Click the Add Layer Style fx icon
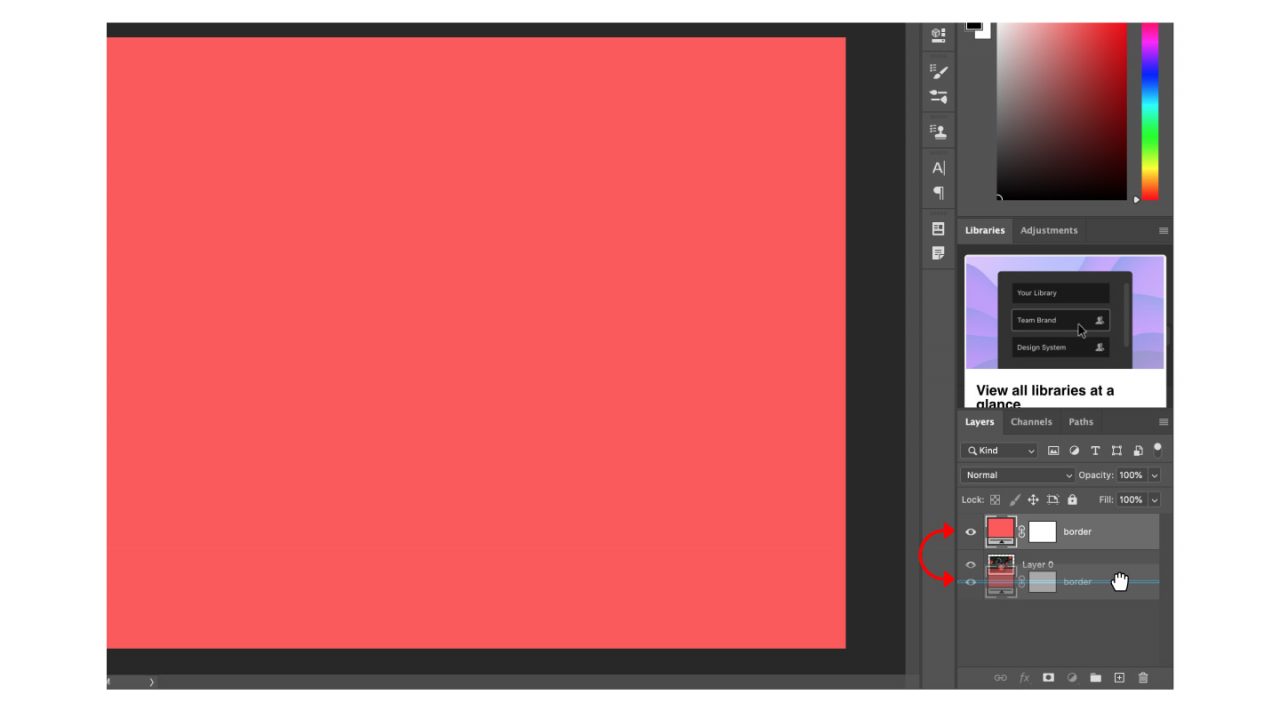1280x711 pixels. click(1024, 677)
